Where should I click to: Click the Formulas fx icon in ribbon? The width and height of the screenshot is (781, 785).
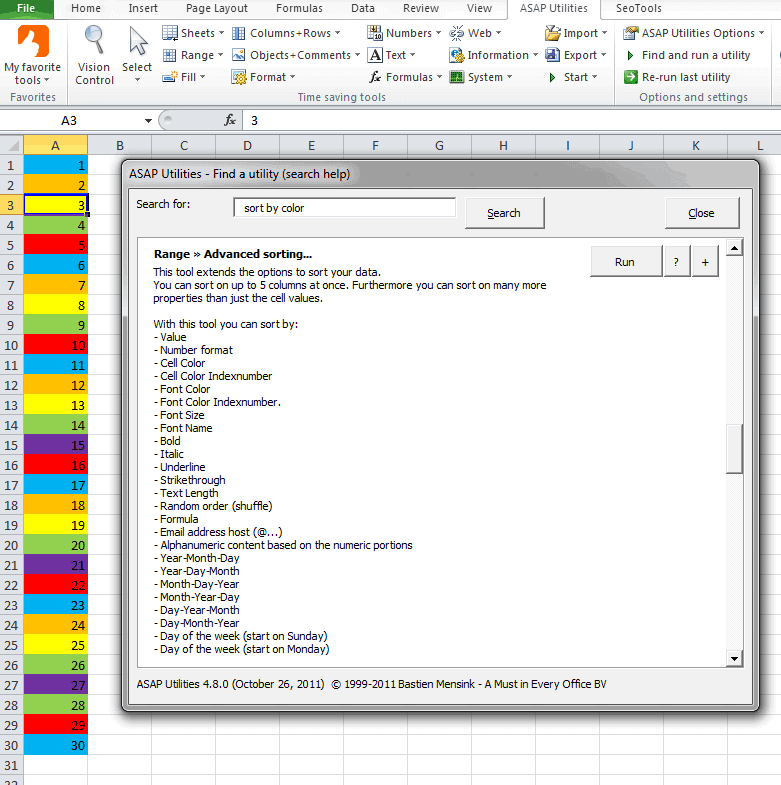[375, 77]
